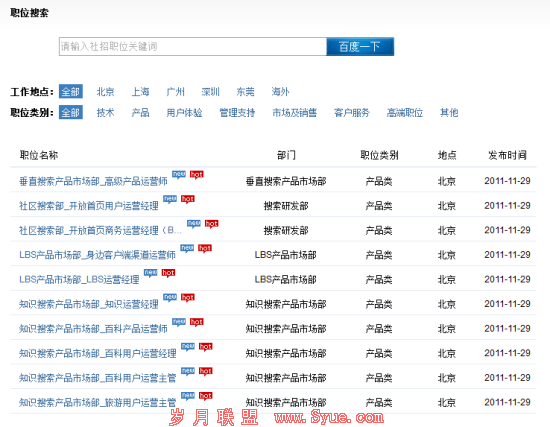Viewport: 550px width, 427px height.
Task: Click the job keyword search input field
Action: point(193,46)
